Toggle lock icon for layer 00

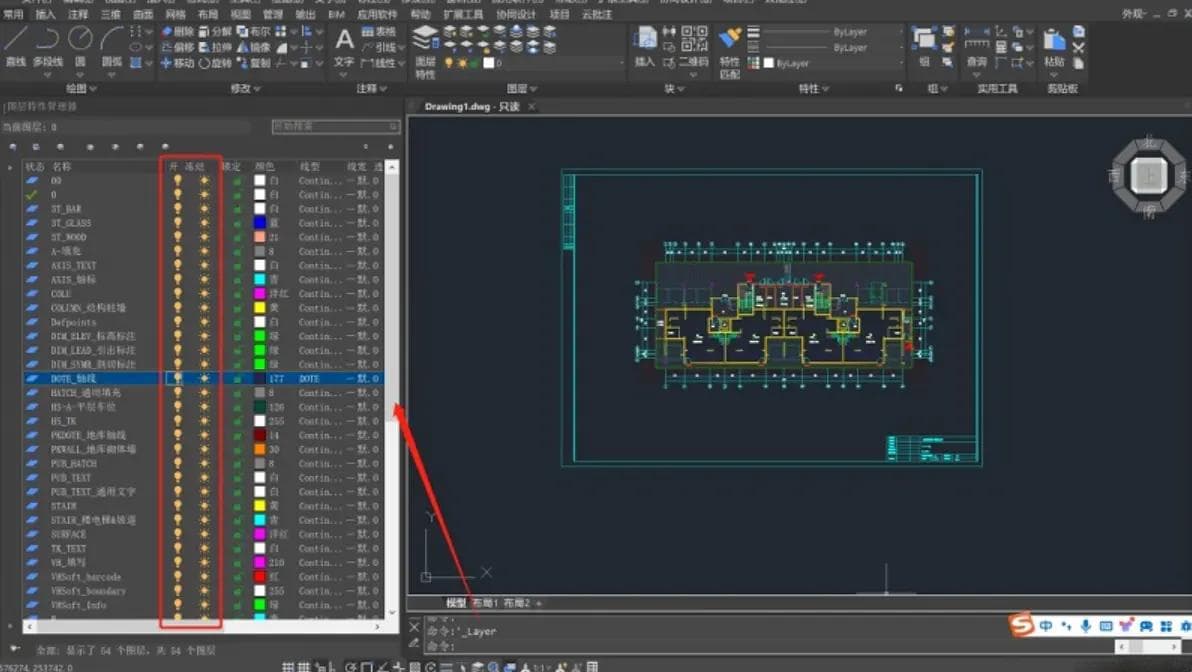[236, 181]
